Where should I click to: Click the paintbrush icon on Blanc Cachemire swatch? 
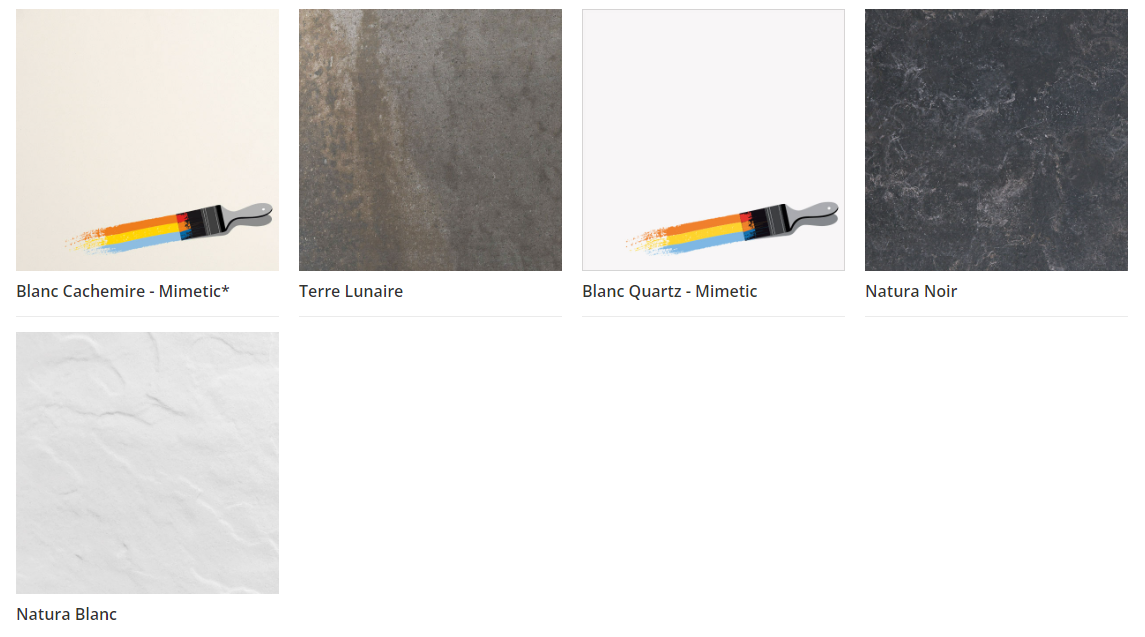point(169,228)
